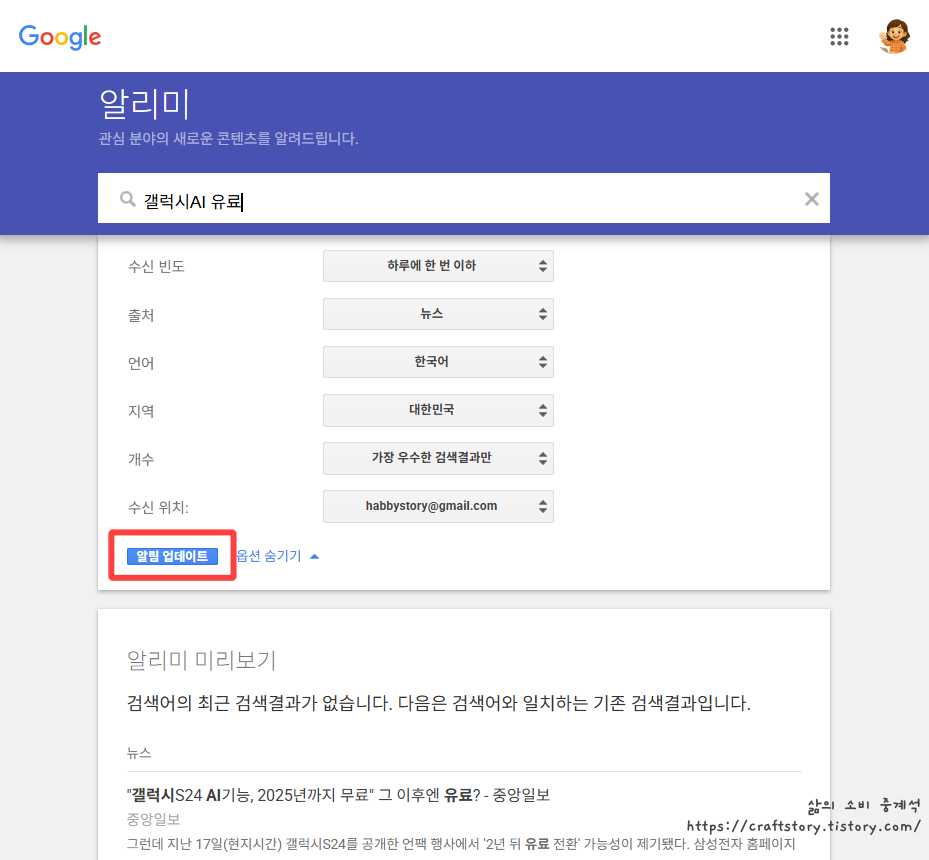
Task: Open the account profile avatar
Action: [x=895, y=36]
